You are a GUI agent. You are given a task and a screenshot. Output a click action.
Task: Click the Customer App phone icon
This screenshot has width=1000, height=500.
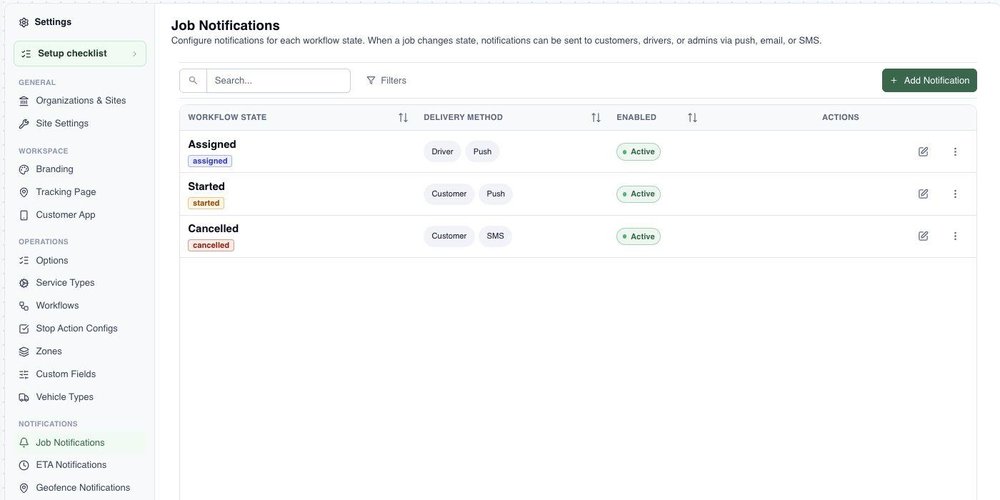click(24, 215)
